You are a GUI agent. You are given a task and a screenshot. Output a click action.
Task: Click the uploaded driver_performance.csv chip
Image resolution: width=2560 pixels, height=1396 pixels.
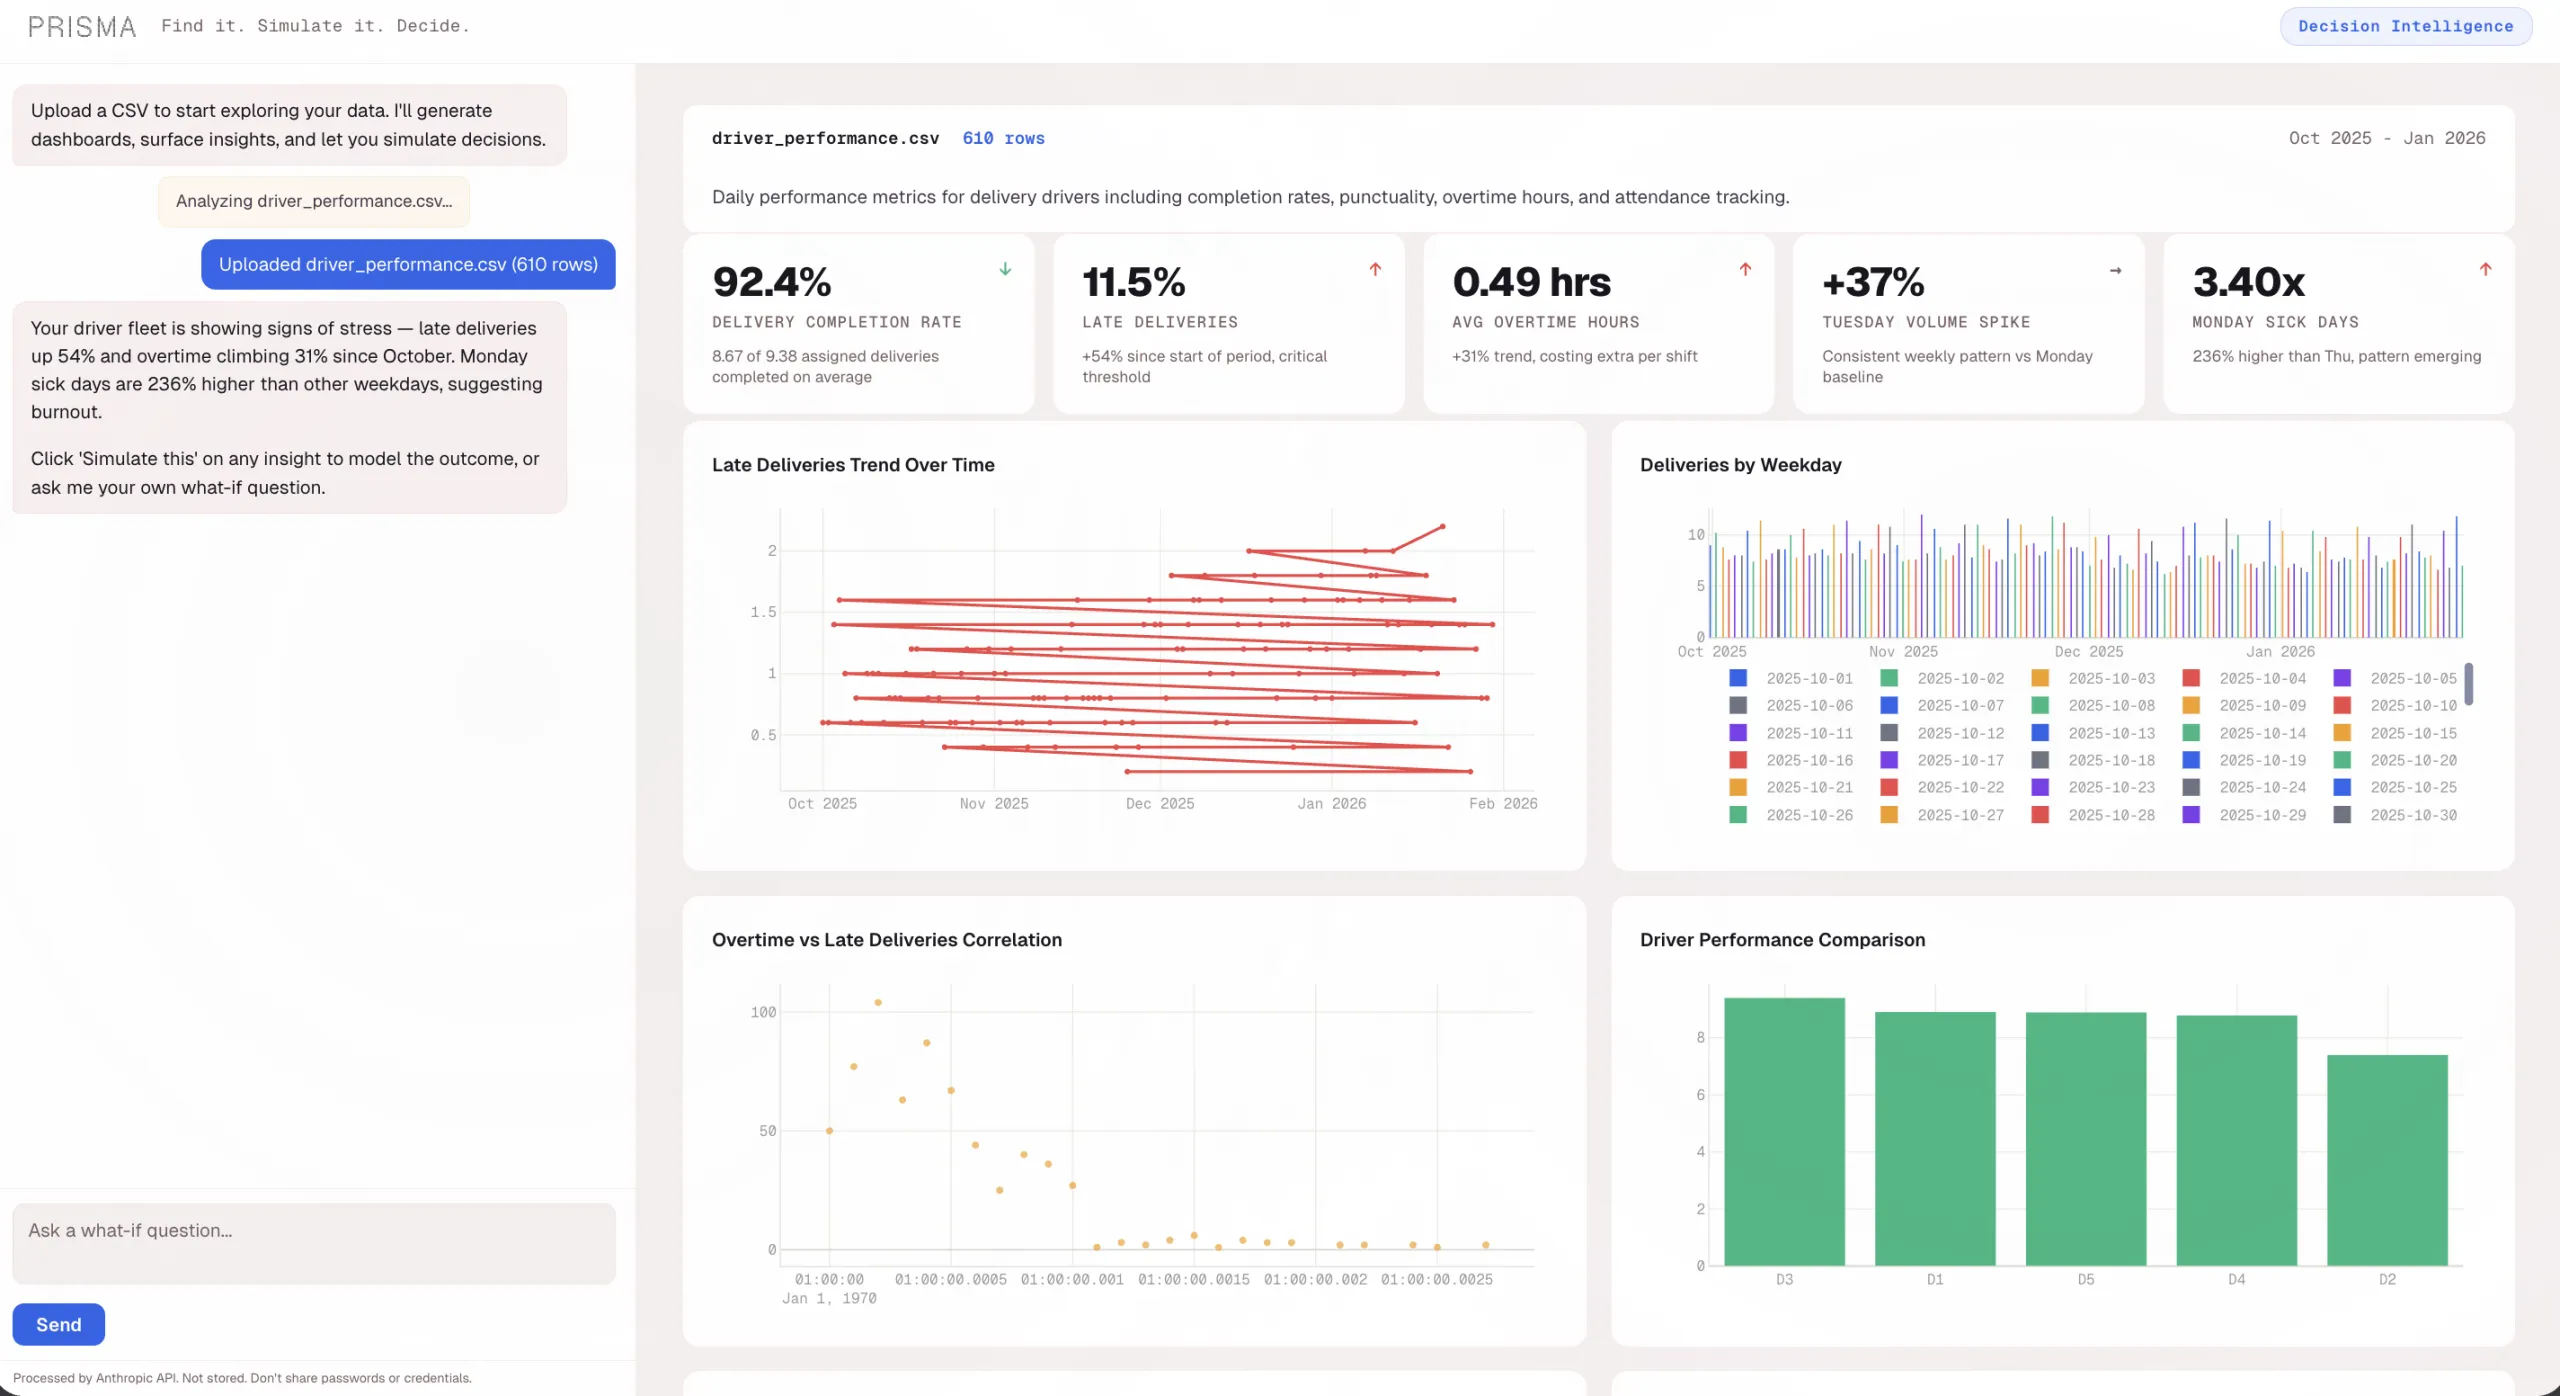click(x=407, y=264)
